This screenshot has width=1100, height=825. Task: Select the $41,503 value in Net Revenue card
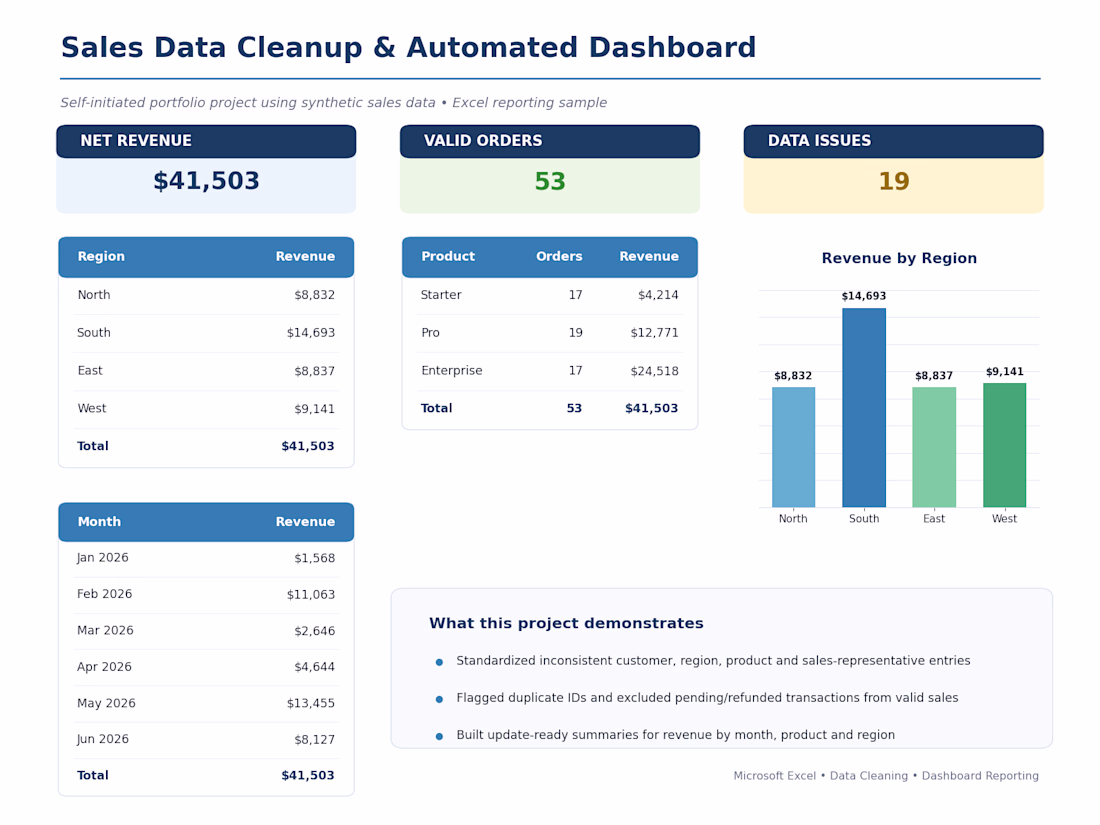(206, 181)
